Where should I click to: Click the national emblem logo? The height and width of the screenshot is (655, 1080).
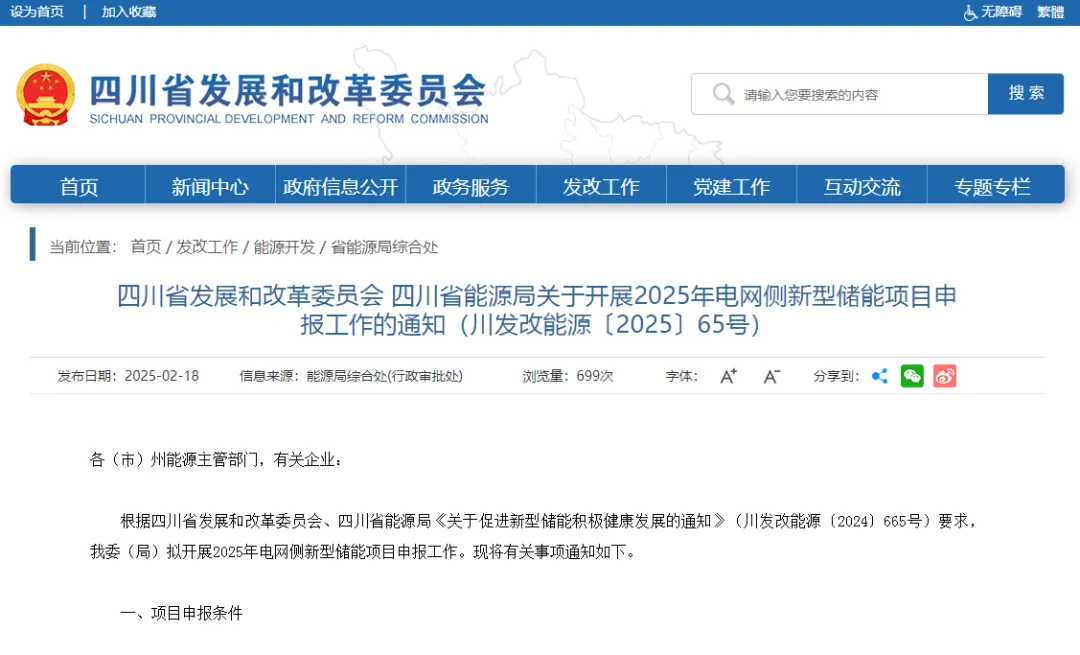click(45, 95)
